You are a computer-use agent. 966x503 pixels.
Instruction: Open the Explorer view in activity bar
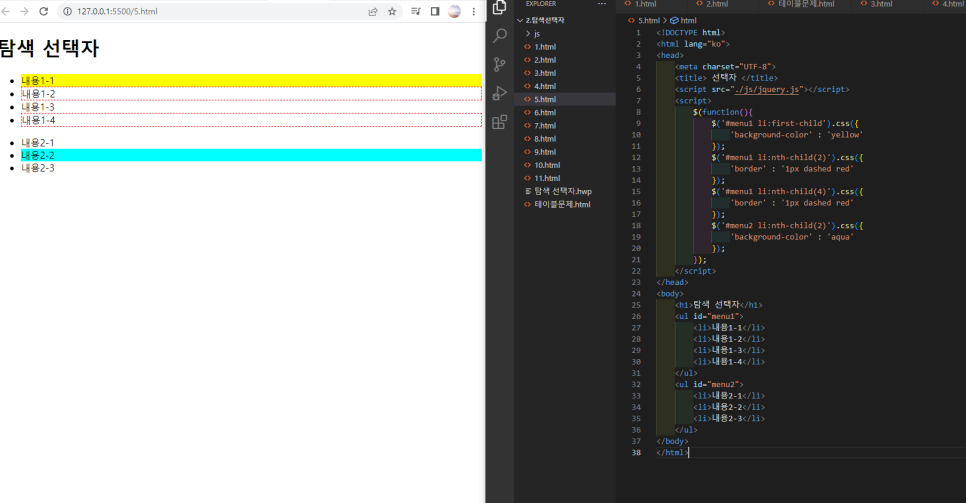click(x=500, y=7)
